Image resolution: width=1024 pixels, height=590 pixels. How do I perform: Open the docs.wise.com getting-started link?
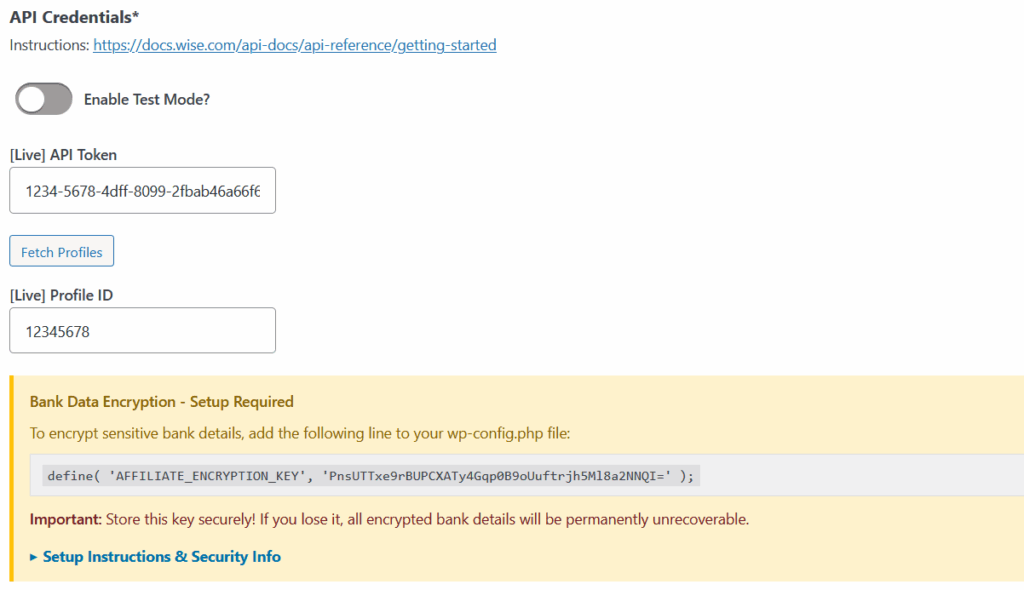coord(295,45)
